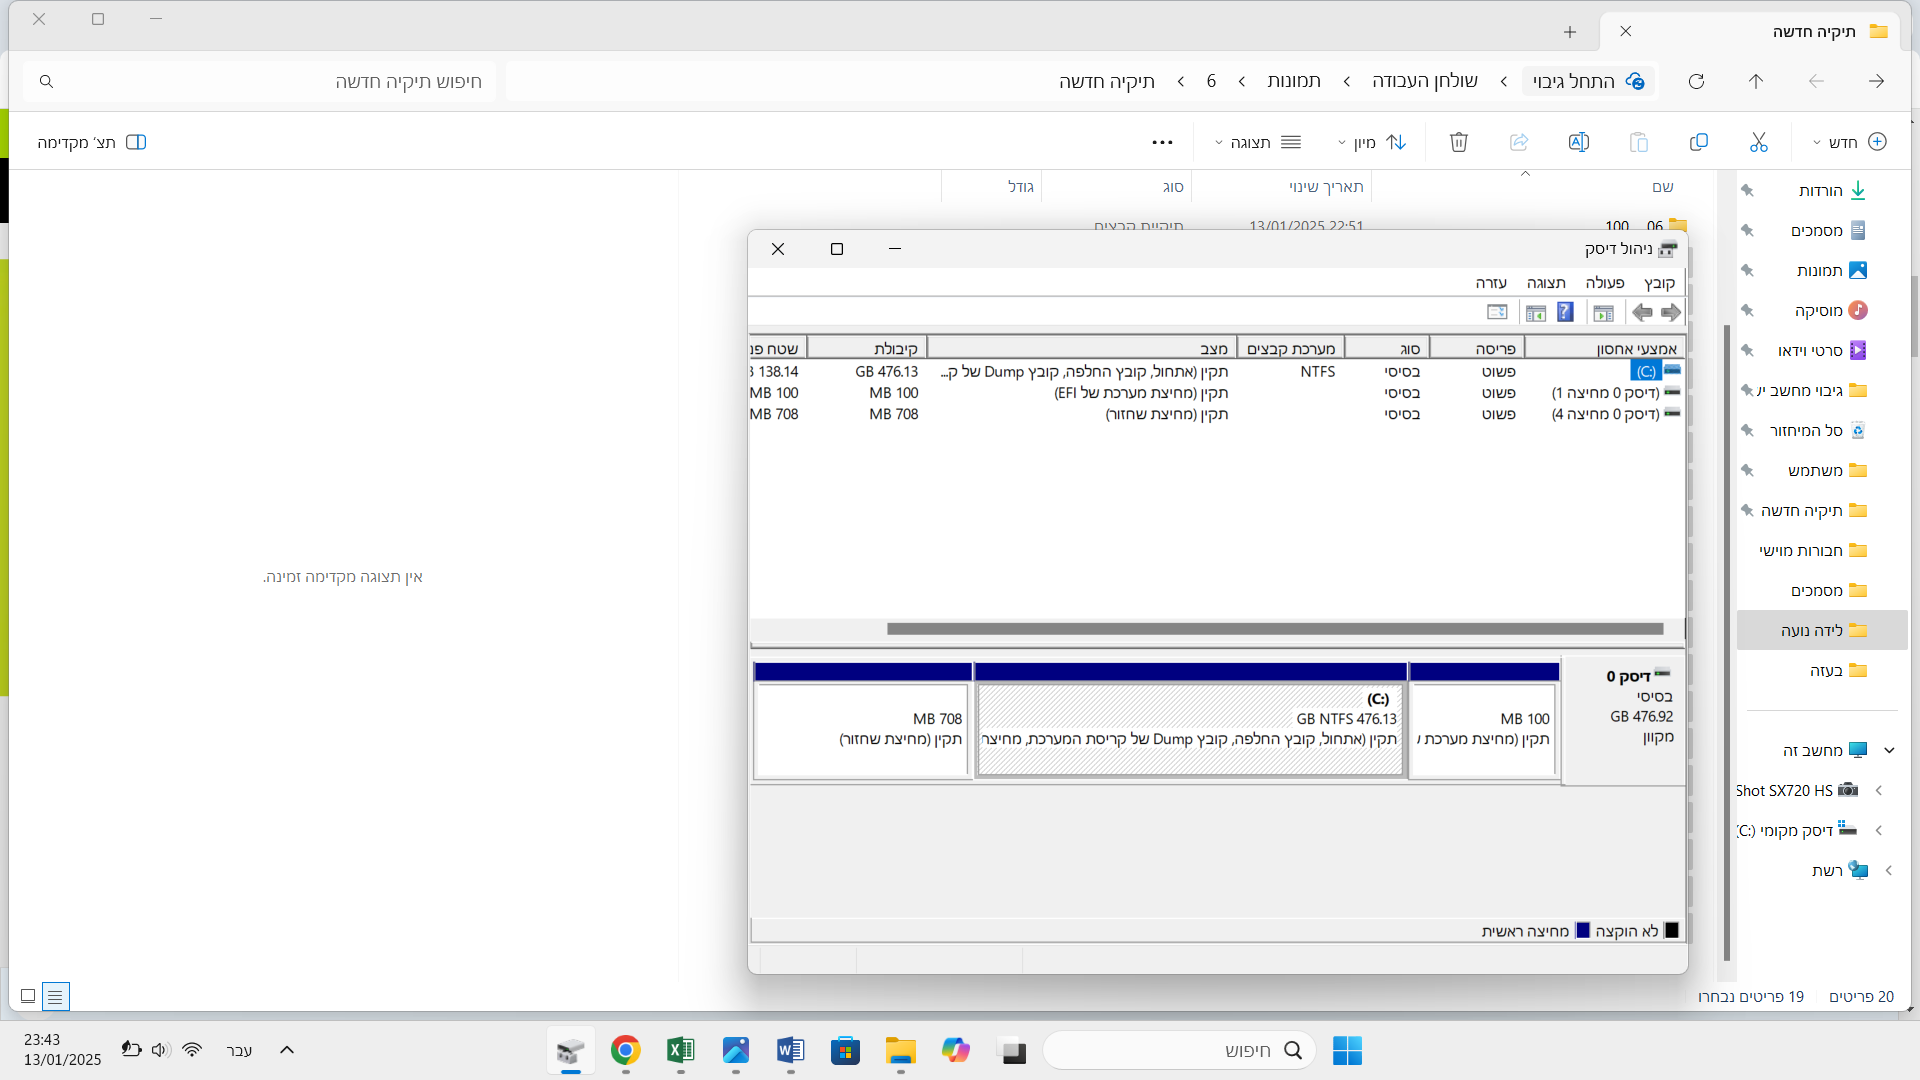The image size is (1920, 1080).
Task: Click the blue Help question-mark toolbar icon
Action: [x=1565, y=313]
